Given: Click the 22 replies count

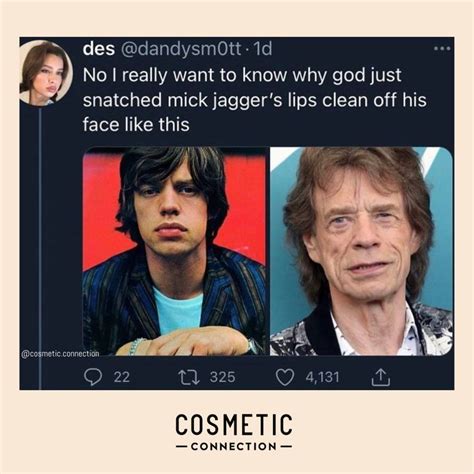Looking at the screenshot, I should 121,377.
